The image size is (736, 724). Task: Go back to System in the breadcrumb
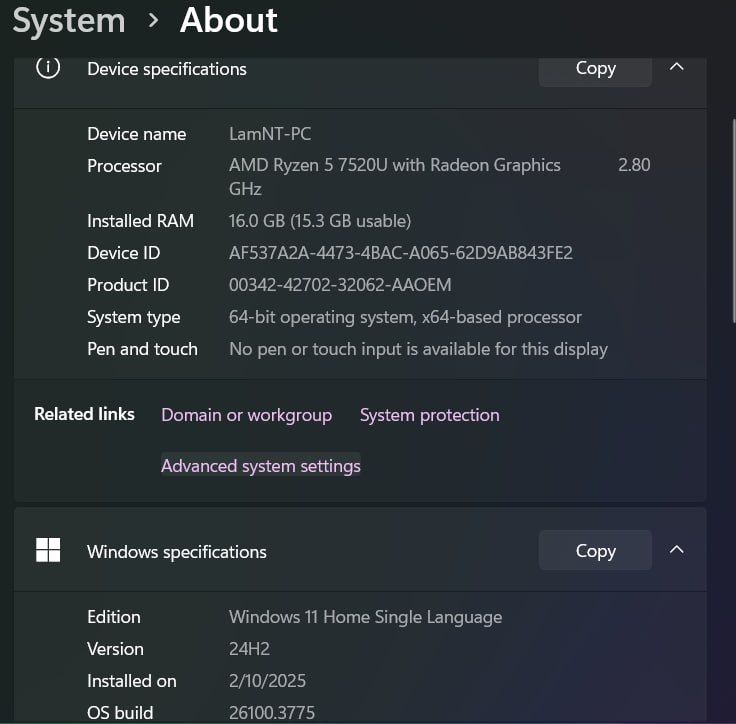point(69,21)
